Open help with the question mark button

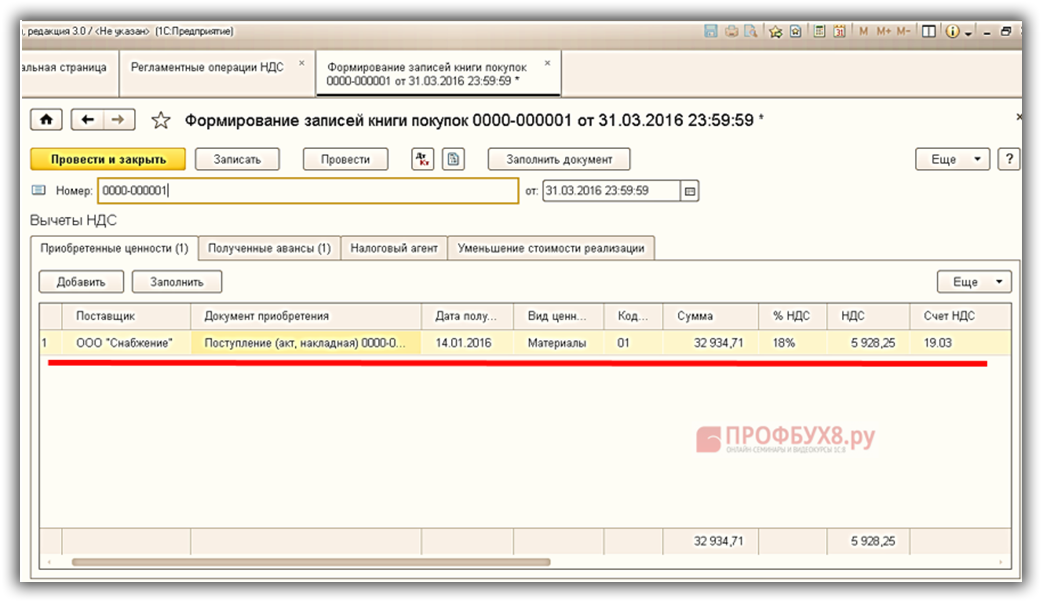point(1009,159)
